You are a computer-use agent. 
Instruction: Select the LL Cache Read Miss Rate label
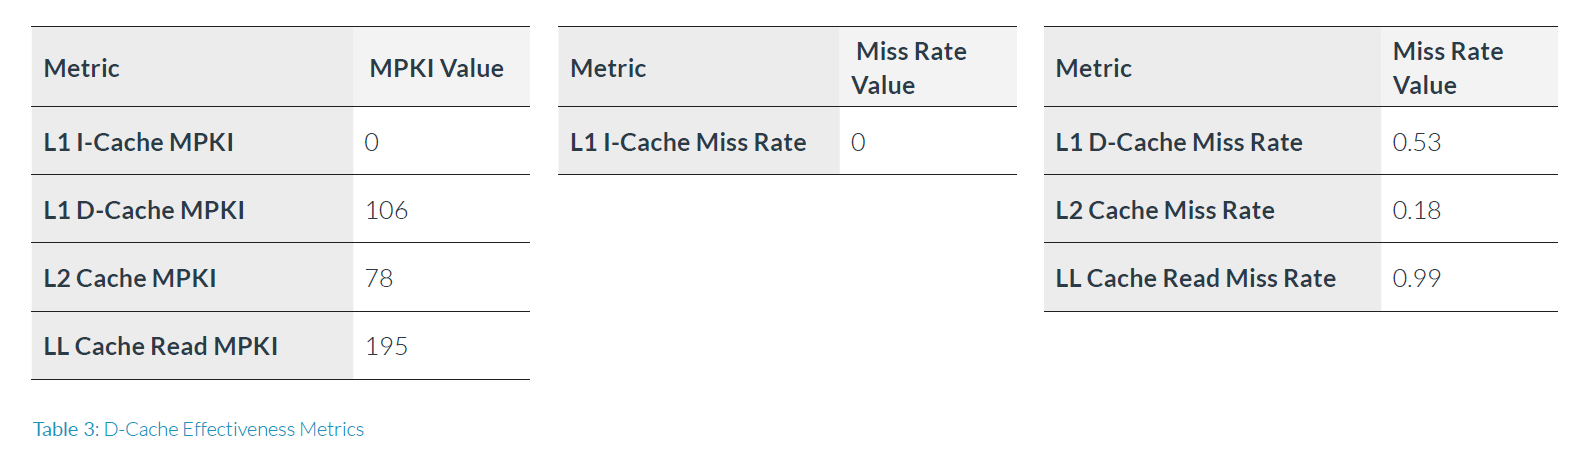[1195, 278]
